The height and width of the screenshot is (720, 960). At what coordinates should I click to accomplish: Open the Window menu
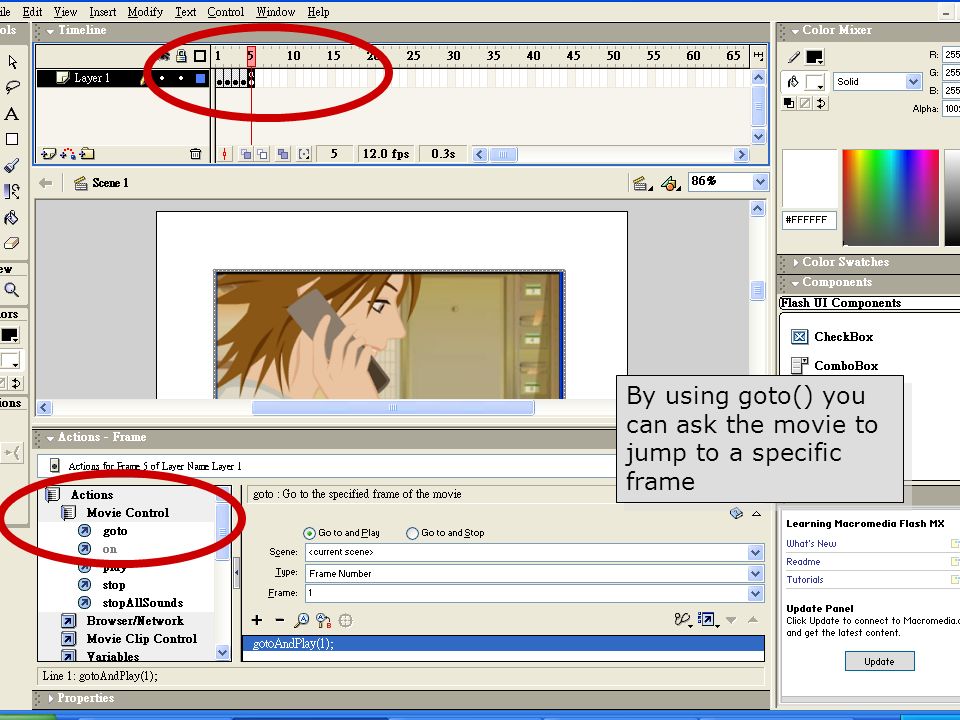[276, 12]
